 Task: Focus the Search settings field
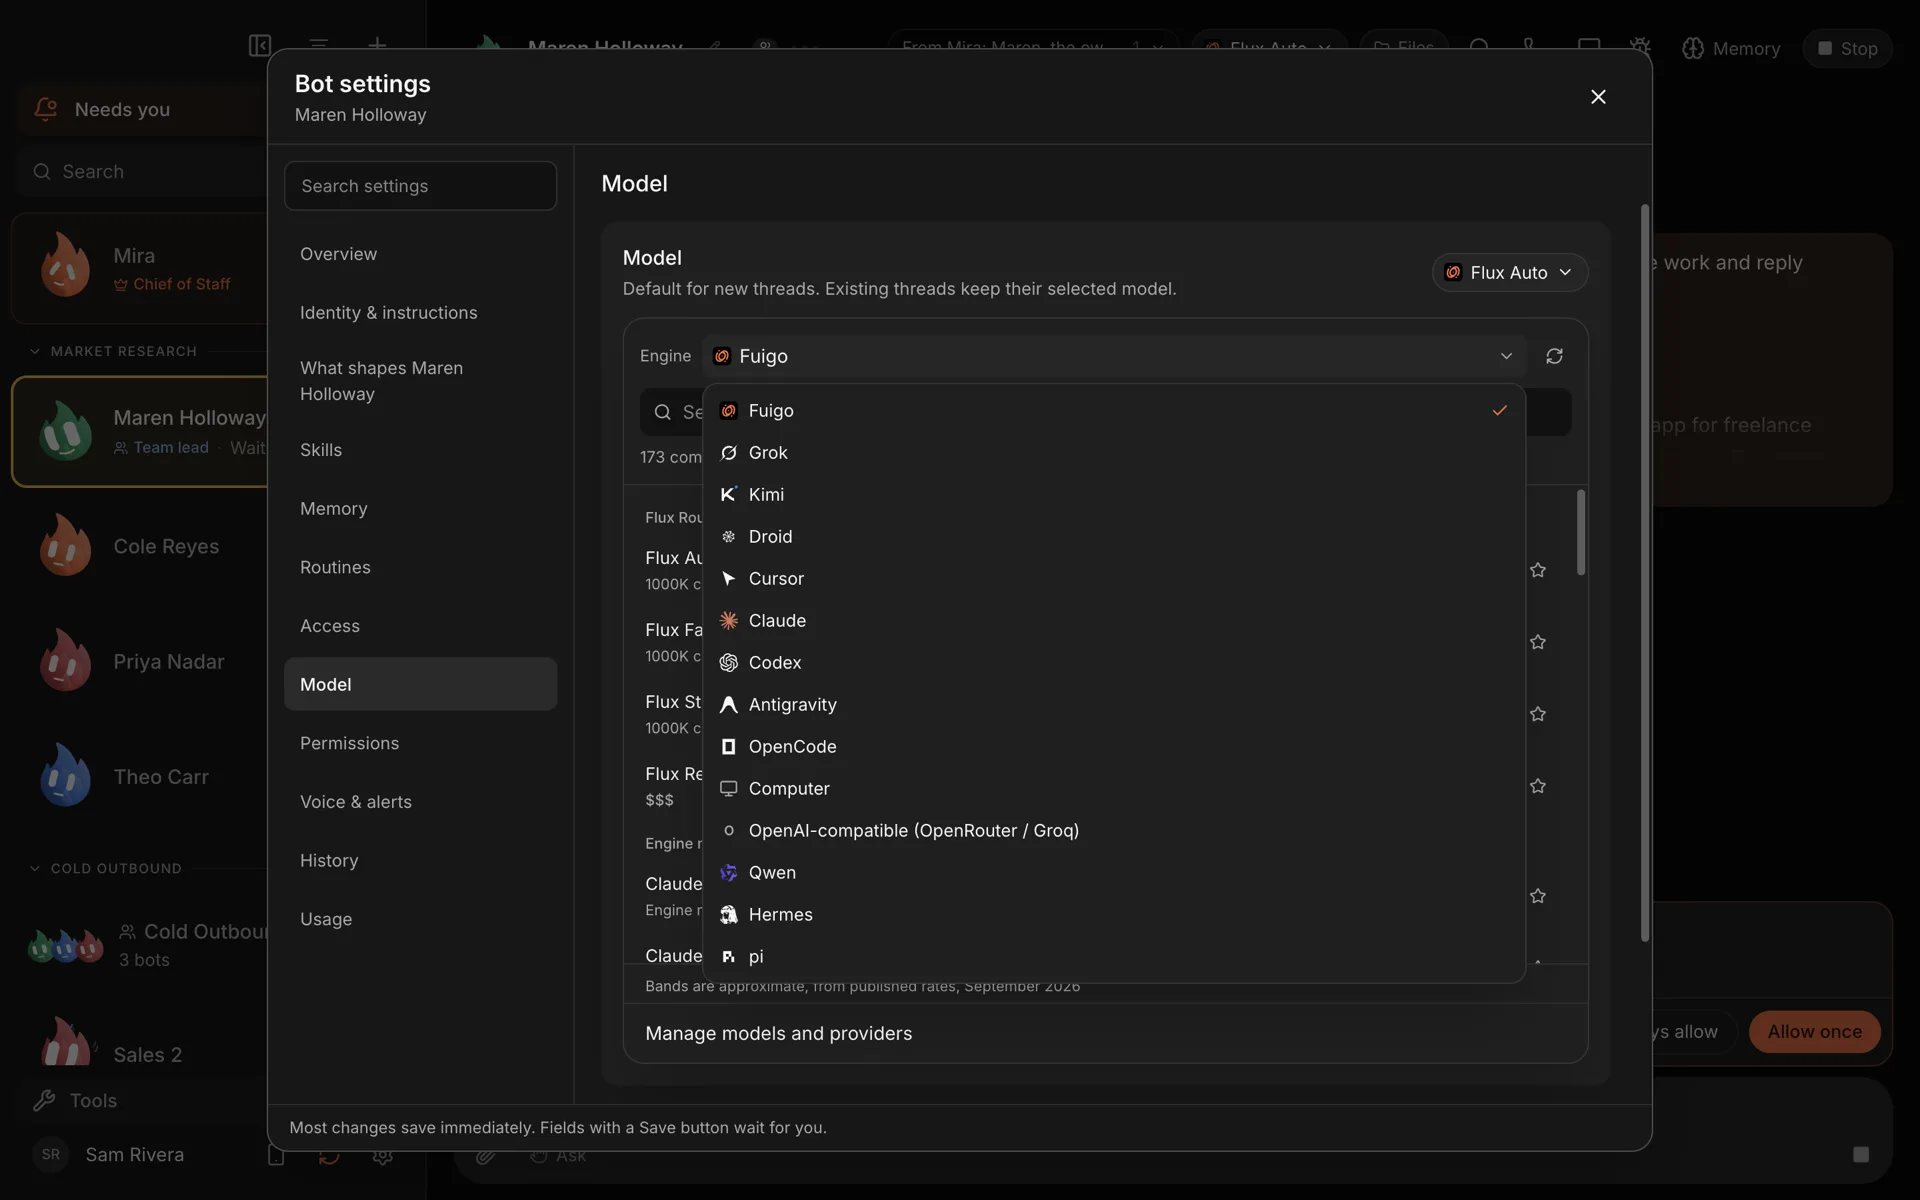[x=420, y=186]
